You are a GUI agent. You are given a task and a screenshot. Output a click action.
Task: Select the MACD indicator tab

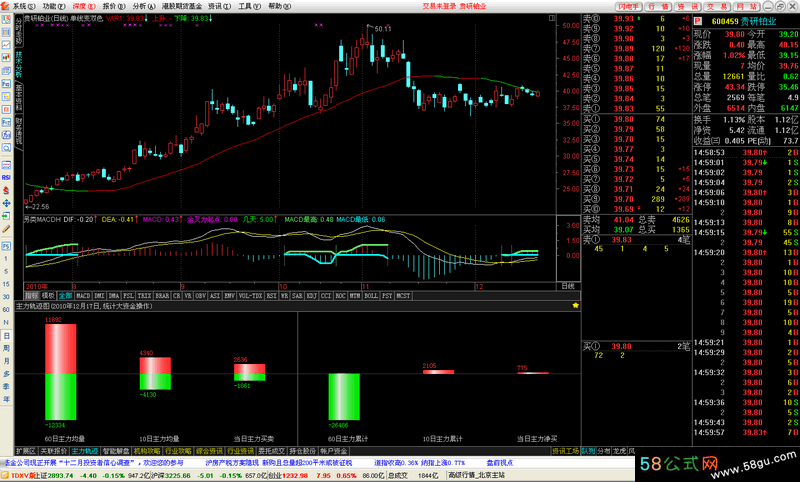(83, 296)
